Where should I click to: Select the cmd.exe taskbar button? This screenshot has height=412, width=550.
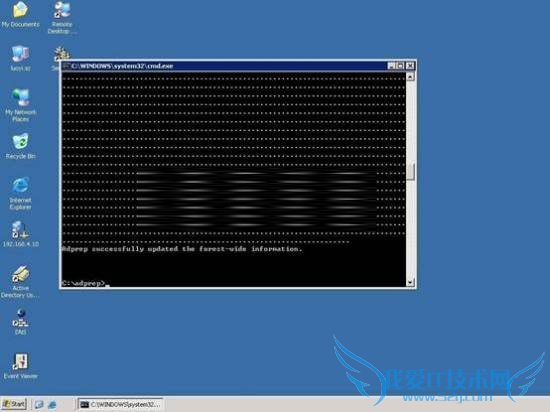[x=120, y=405]
